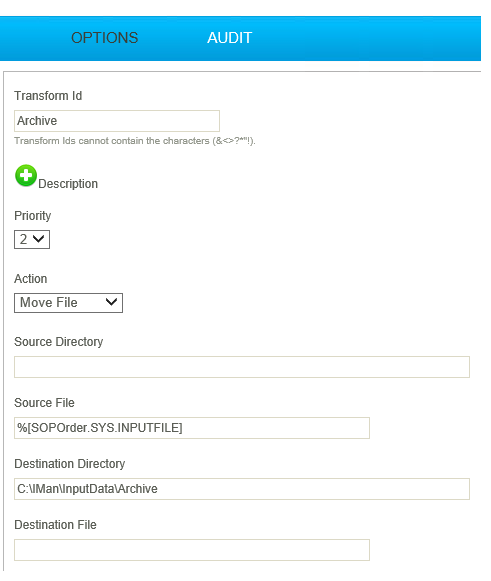Viewport: 491px width, 581px height.
Task: Select the Source File field with %[SOPOrder.SYS.INPUTFILE]
Action: 192,428
